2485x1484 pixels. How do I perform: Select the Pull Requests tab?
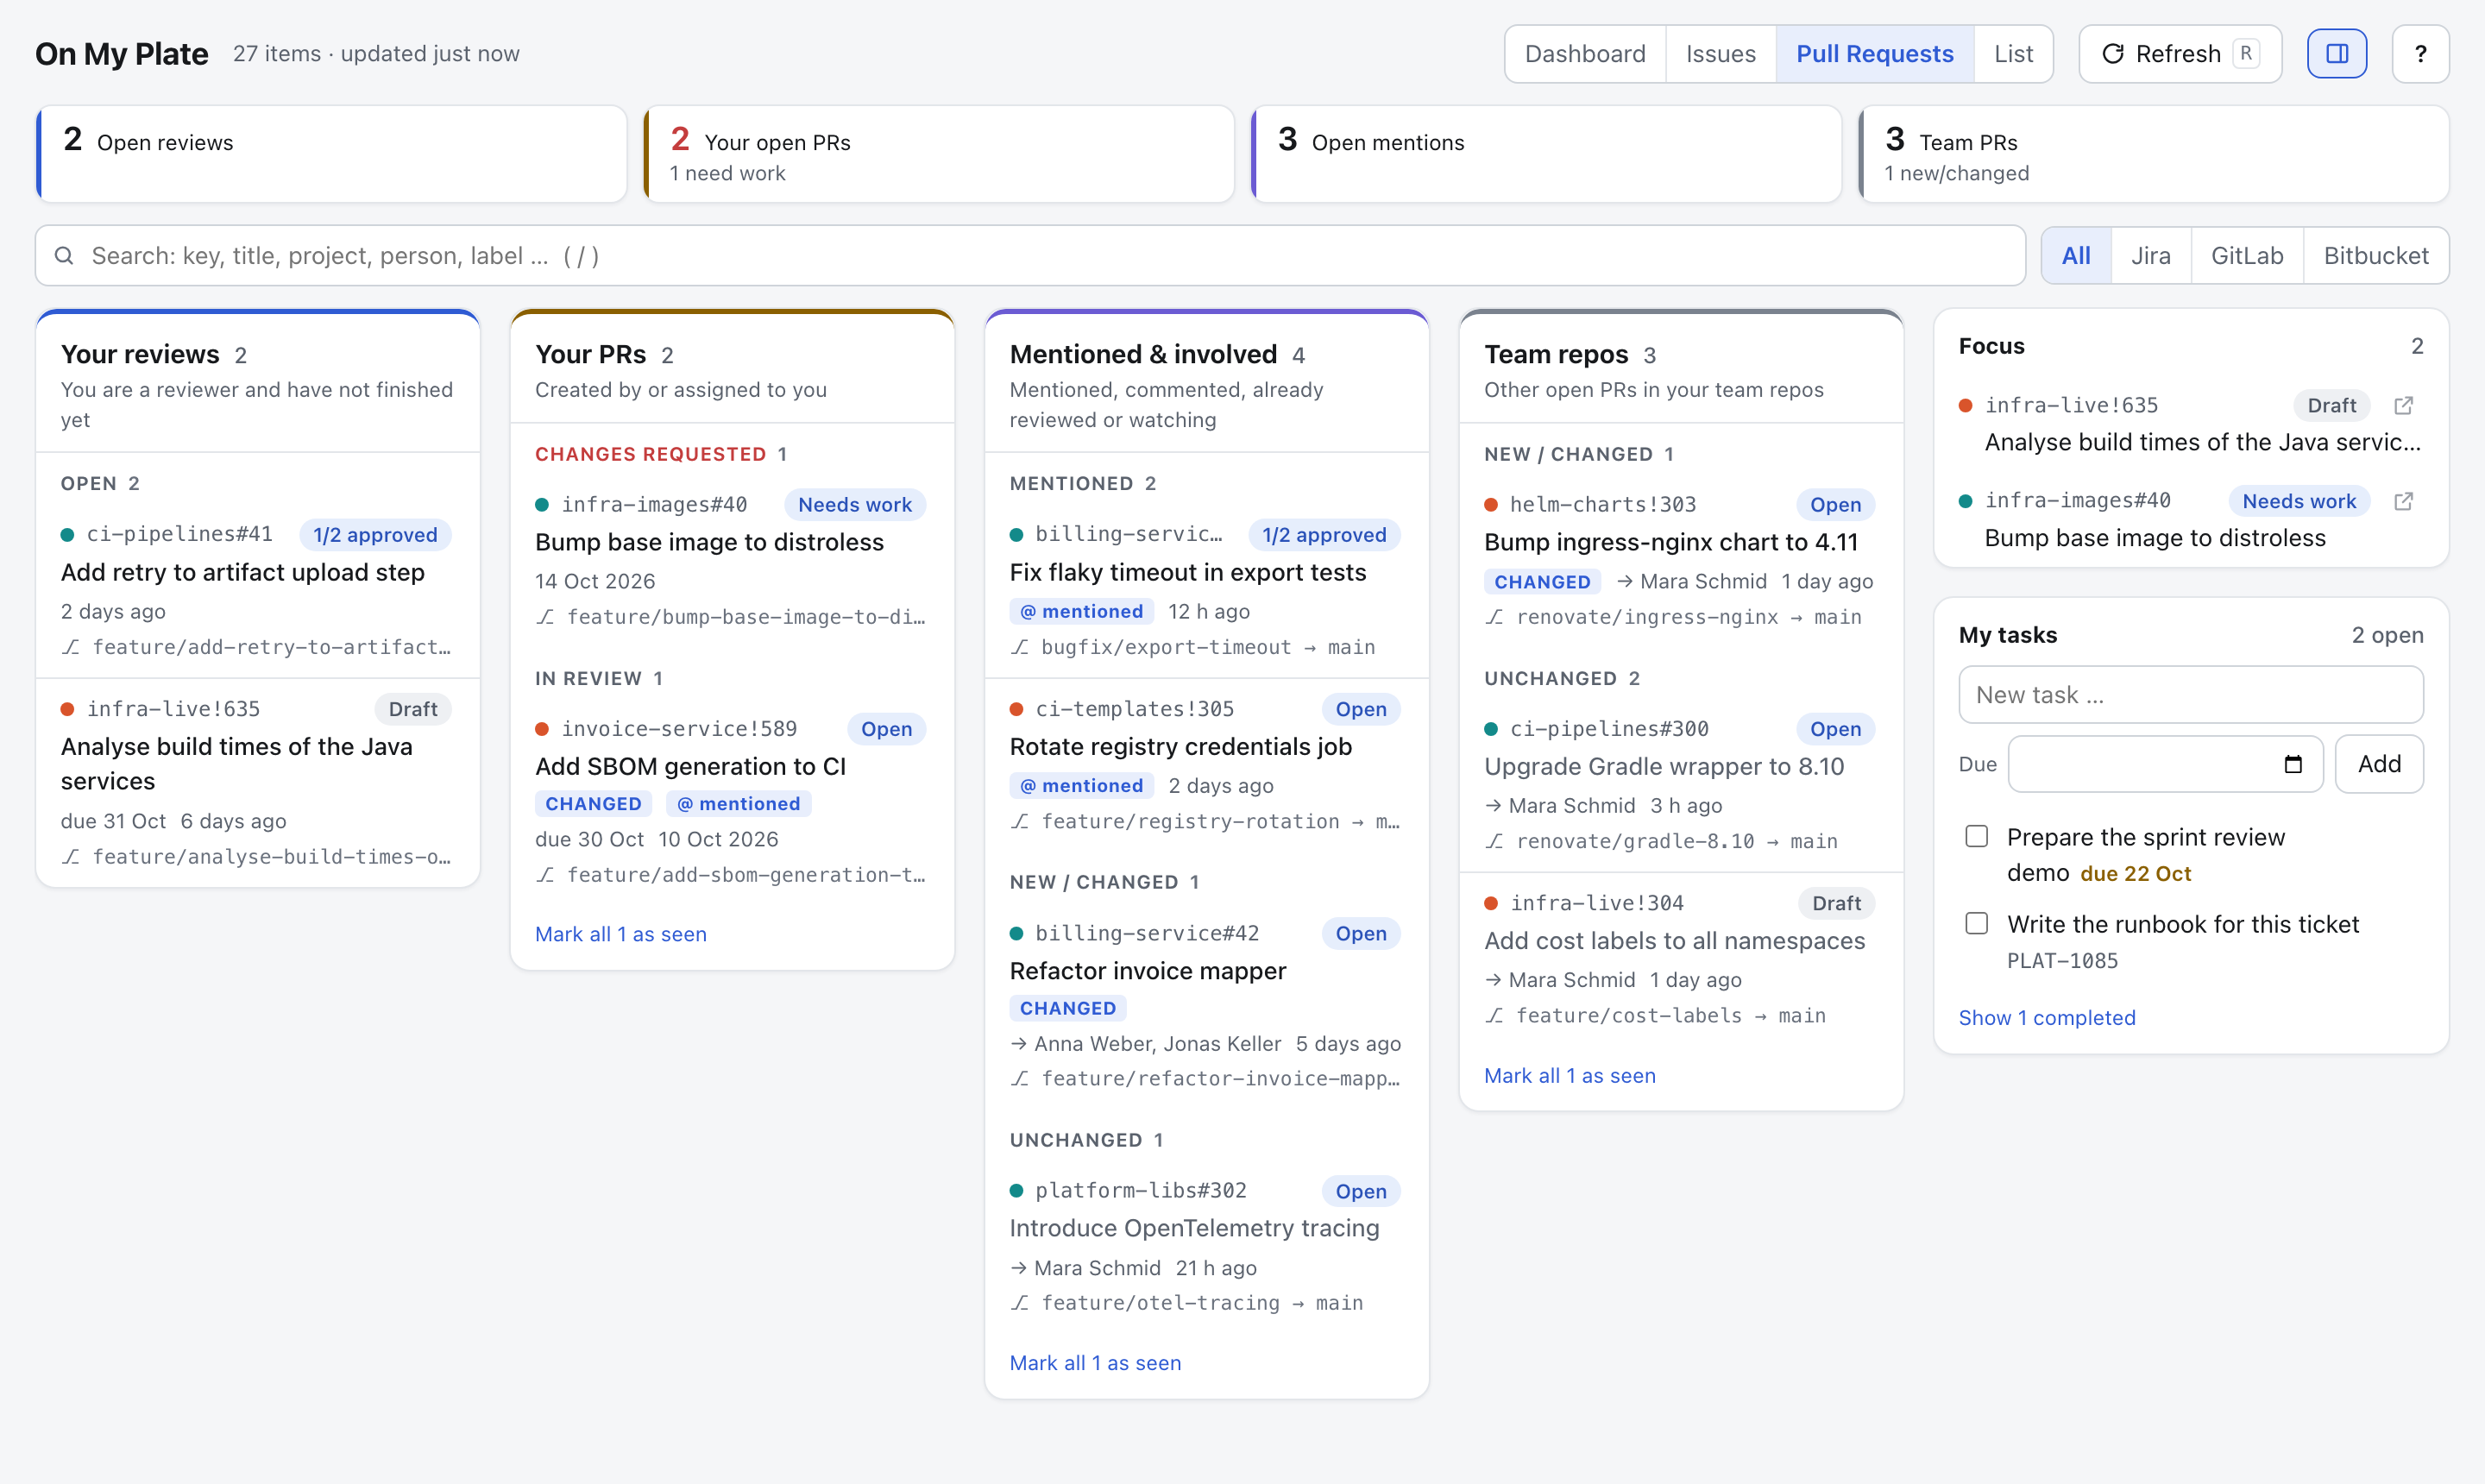[1874, 54]
